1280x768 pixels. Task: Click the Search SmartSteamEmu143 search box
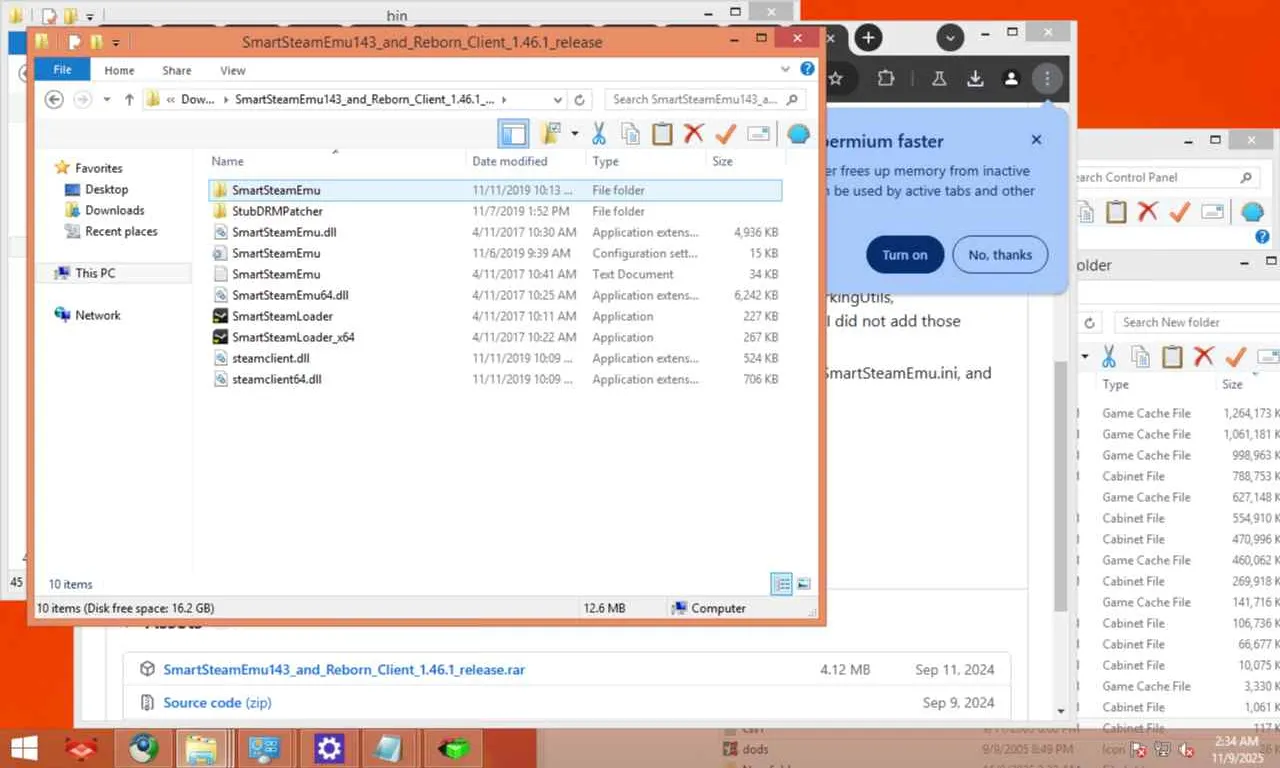(706, 99)
